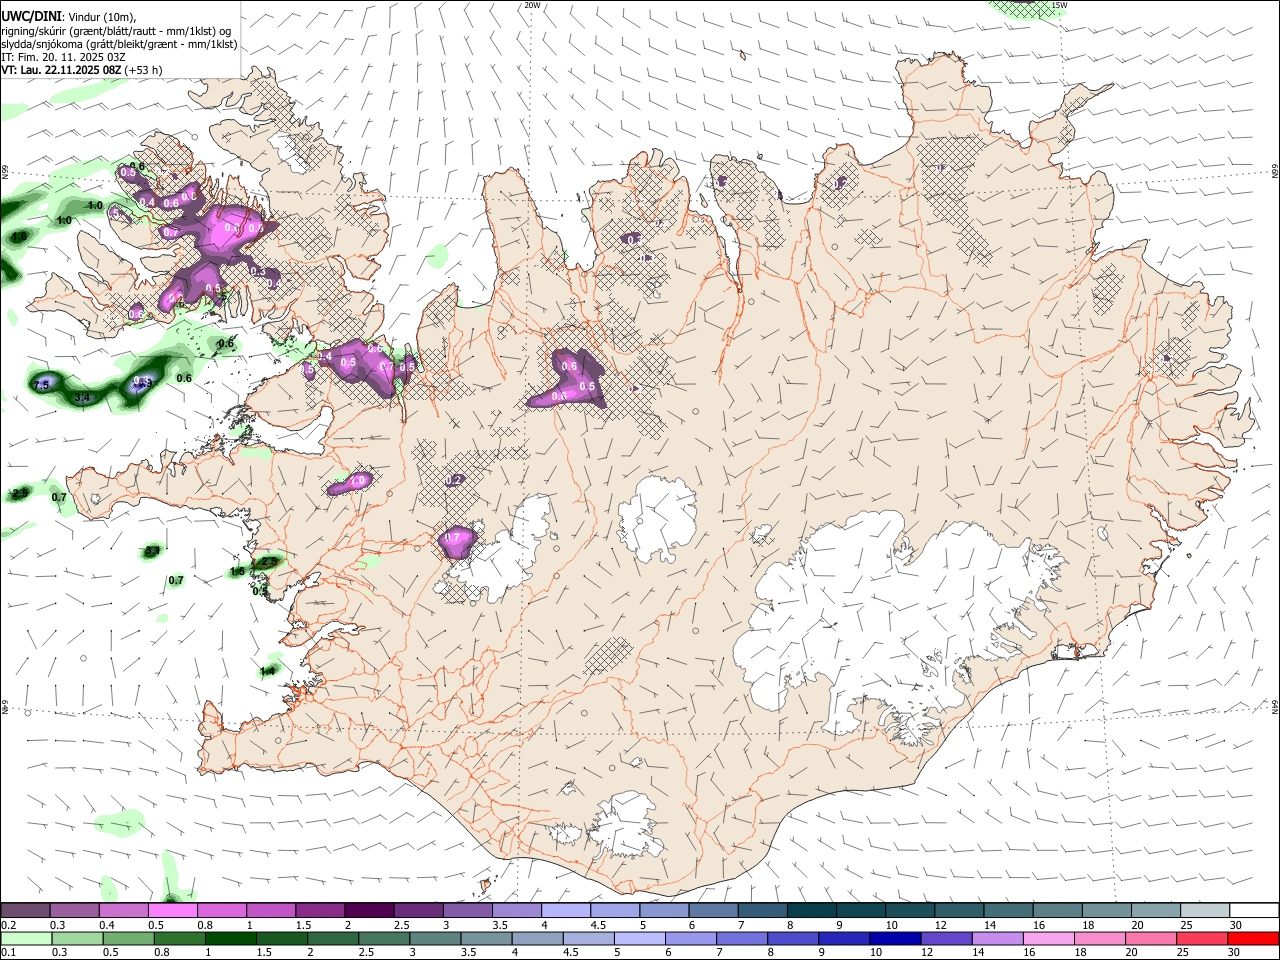Select the darkest green rain swatch between 1 and 1.5
Screen dimensions: 1280x960
(231, 939)
